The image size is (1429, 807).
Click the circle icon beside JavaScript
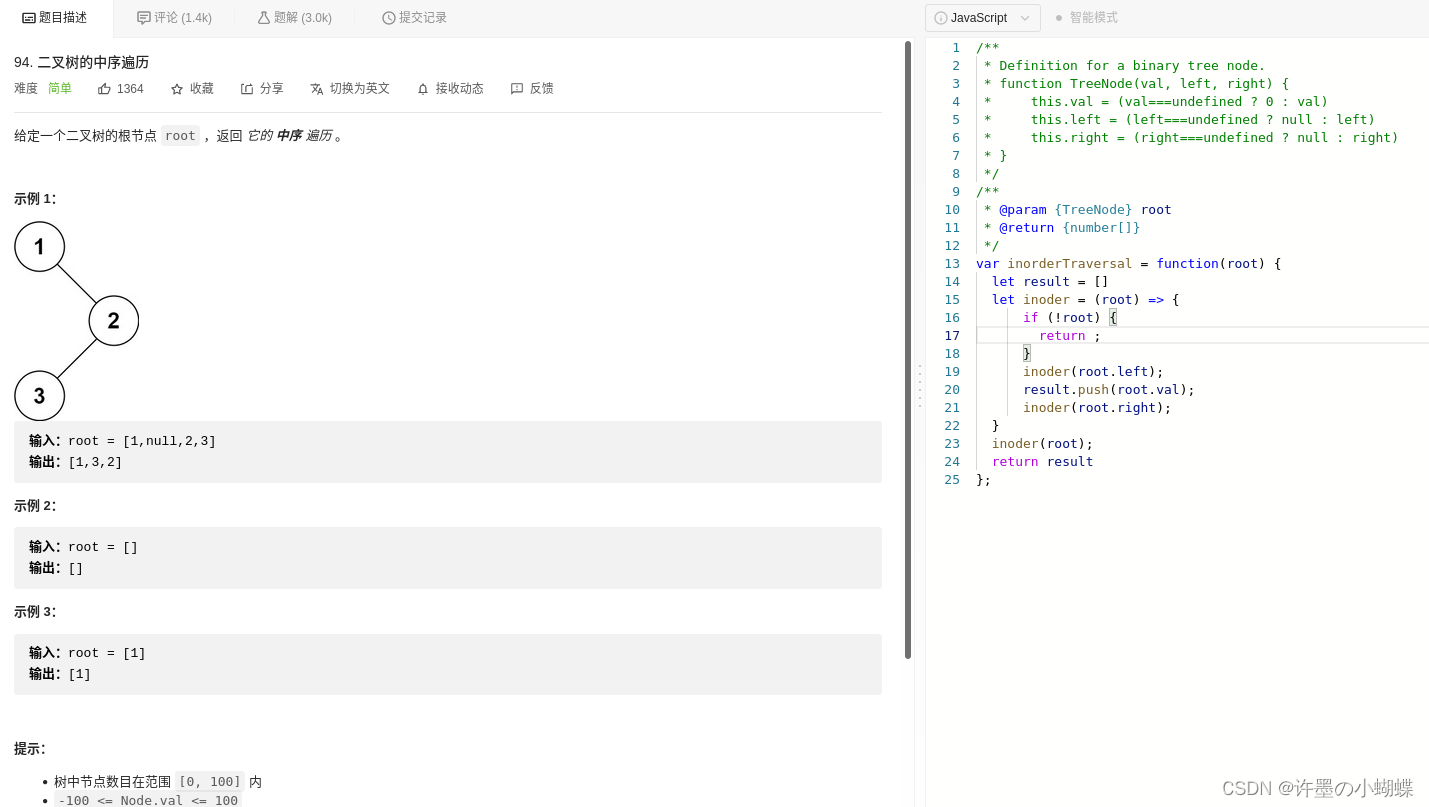[939, 17]
